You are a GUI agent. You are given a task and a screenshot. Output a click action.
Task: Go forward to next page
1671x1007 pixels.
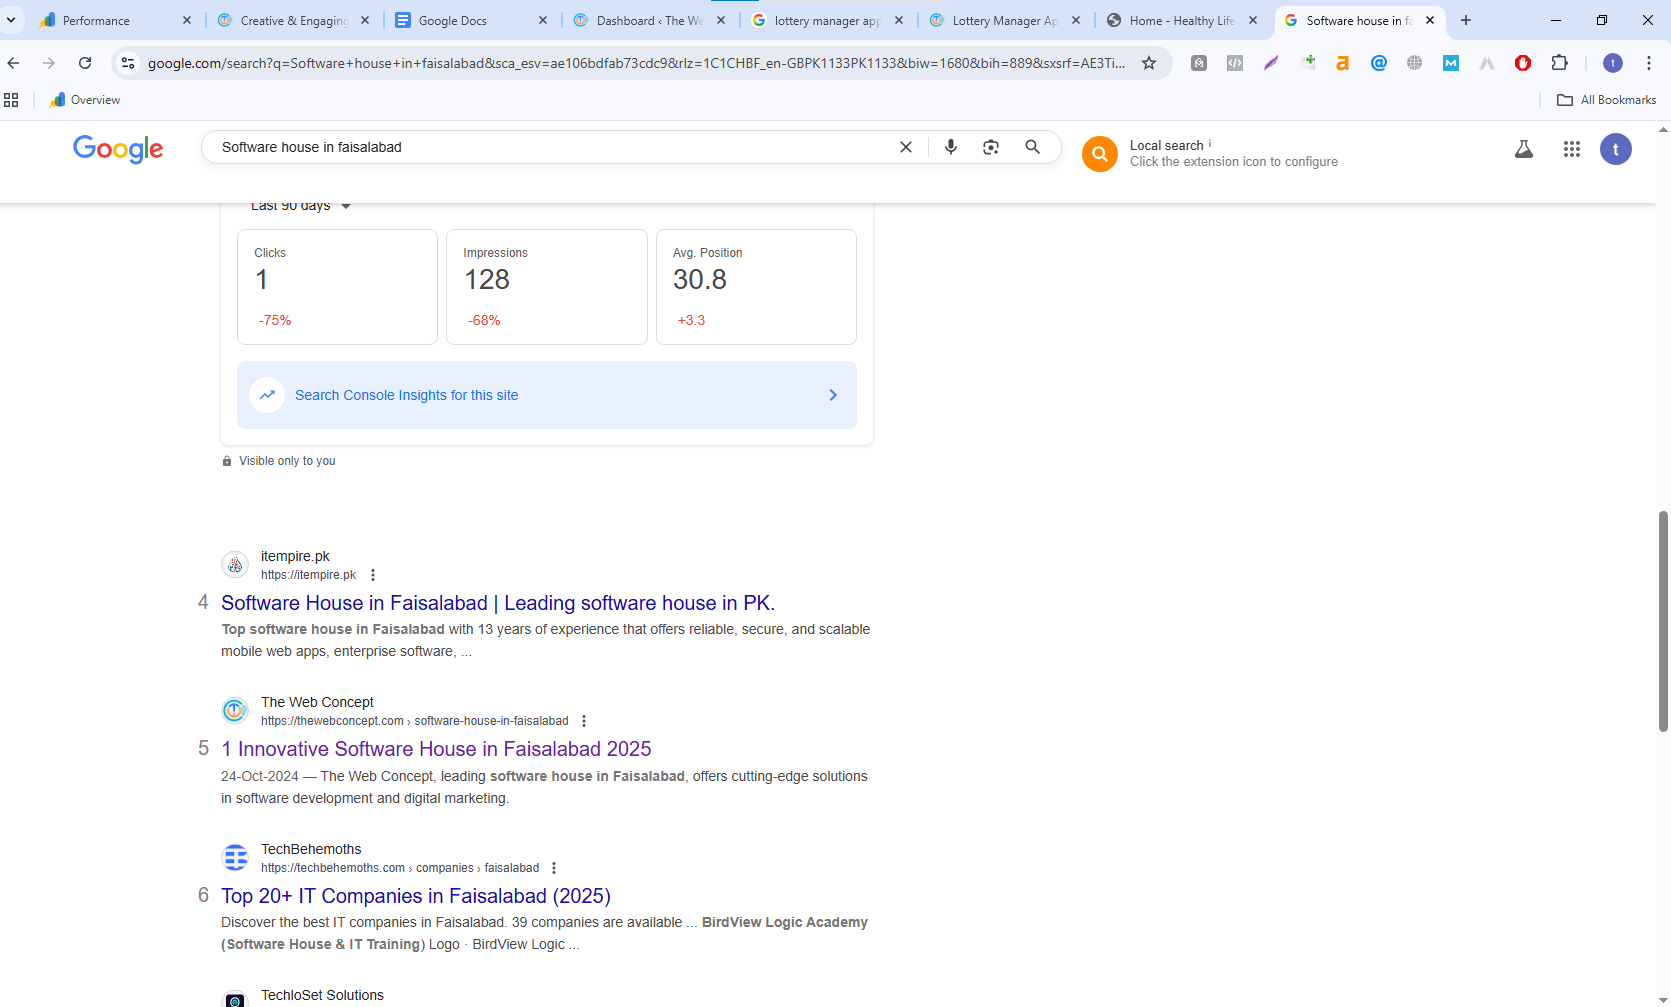click(x=49, y=63)
